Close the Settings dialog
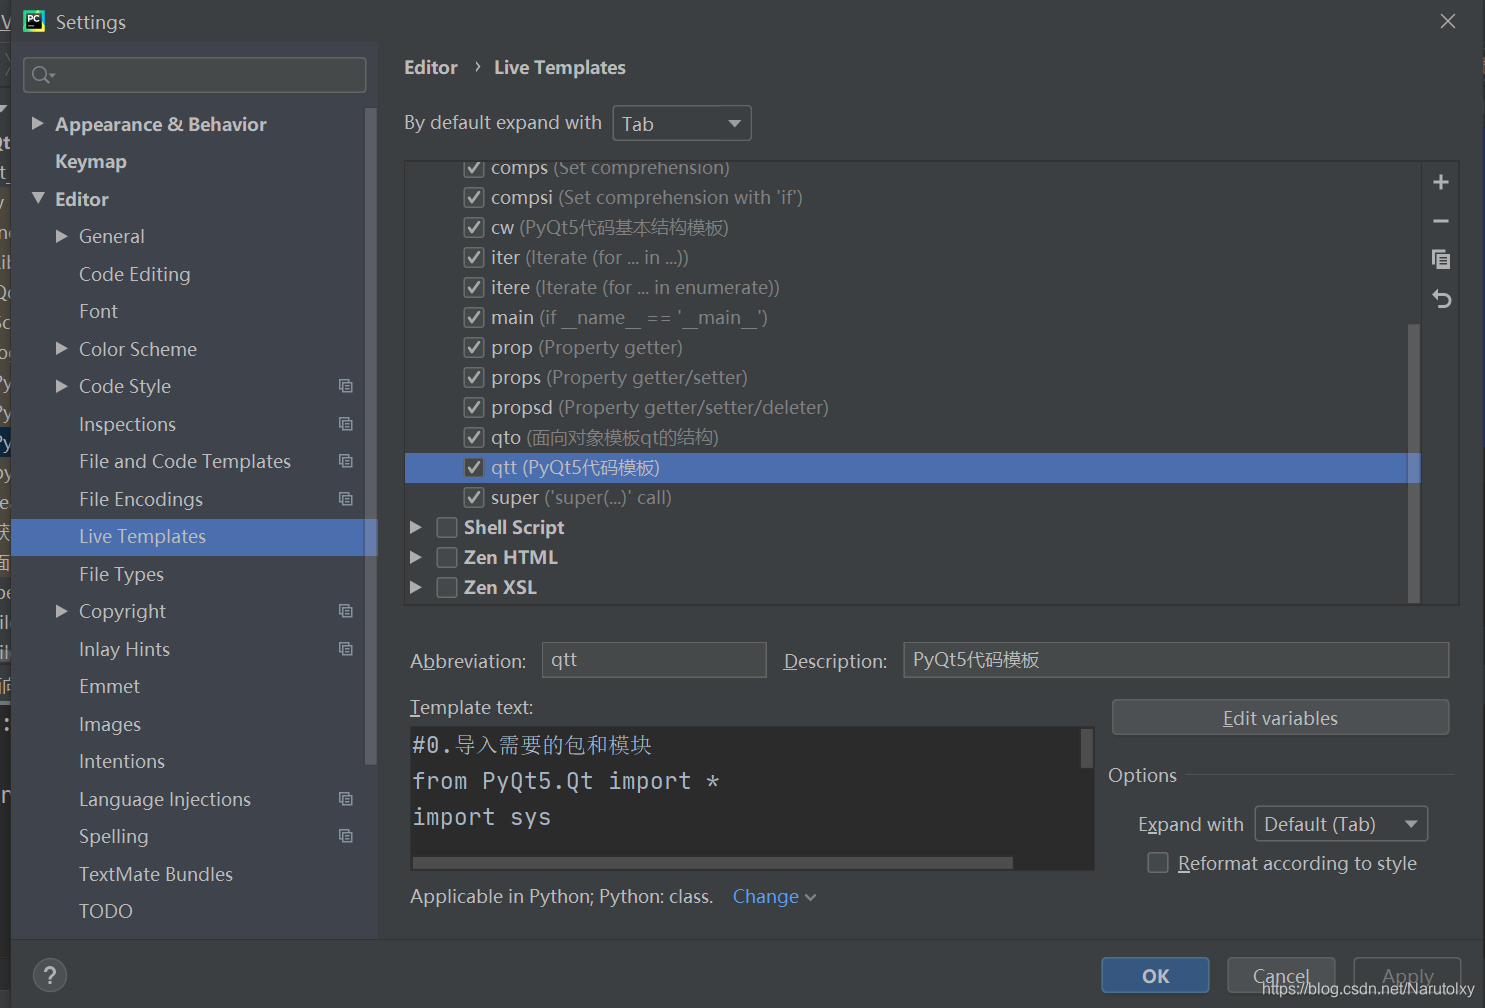Viewport: 1485px width, 1008px height. (1447, 21)
